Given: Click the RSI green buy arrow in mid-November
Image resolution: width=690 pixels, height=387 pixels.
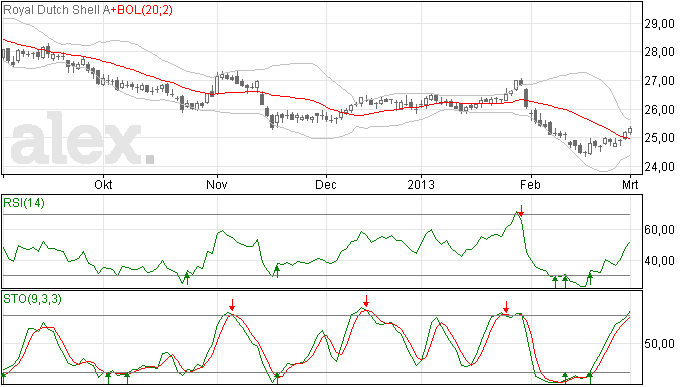Looking at the screenshot, I should click(x=277, y=271).
